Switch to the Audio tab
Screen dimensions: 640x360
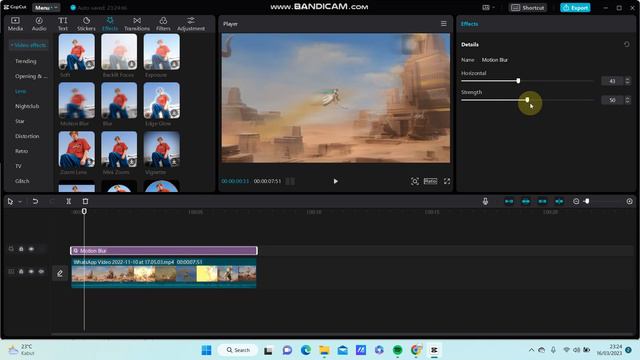[39, 24]
